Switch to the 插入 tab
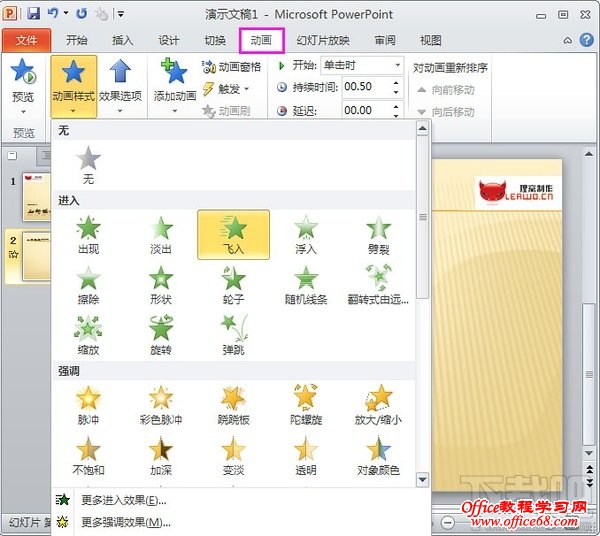This screenshot has width=600, height=536. (x=122, y=40)
